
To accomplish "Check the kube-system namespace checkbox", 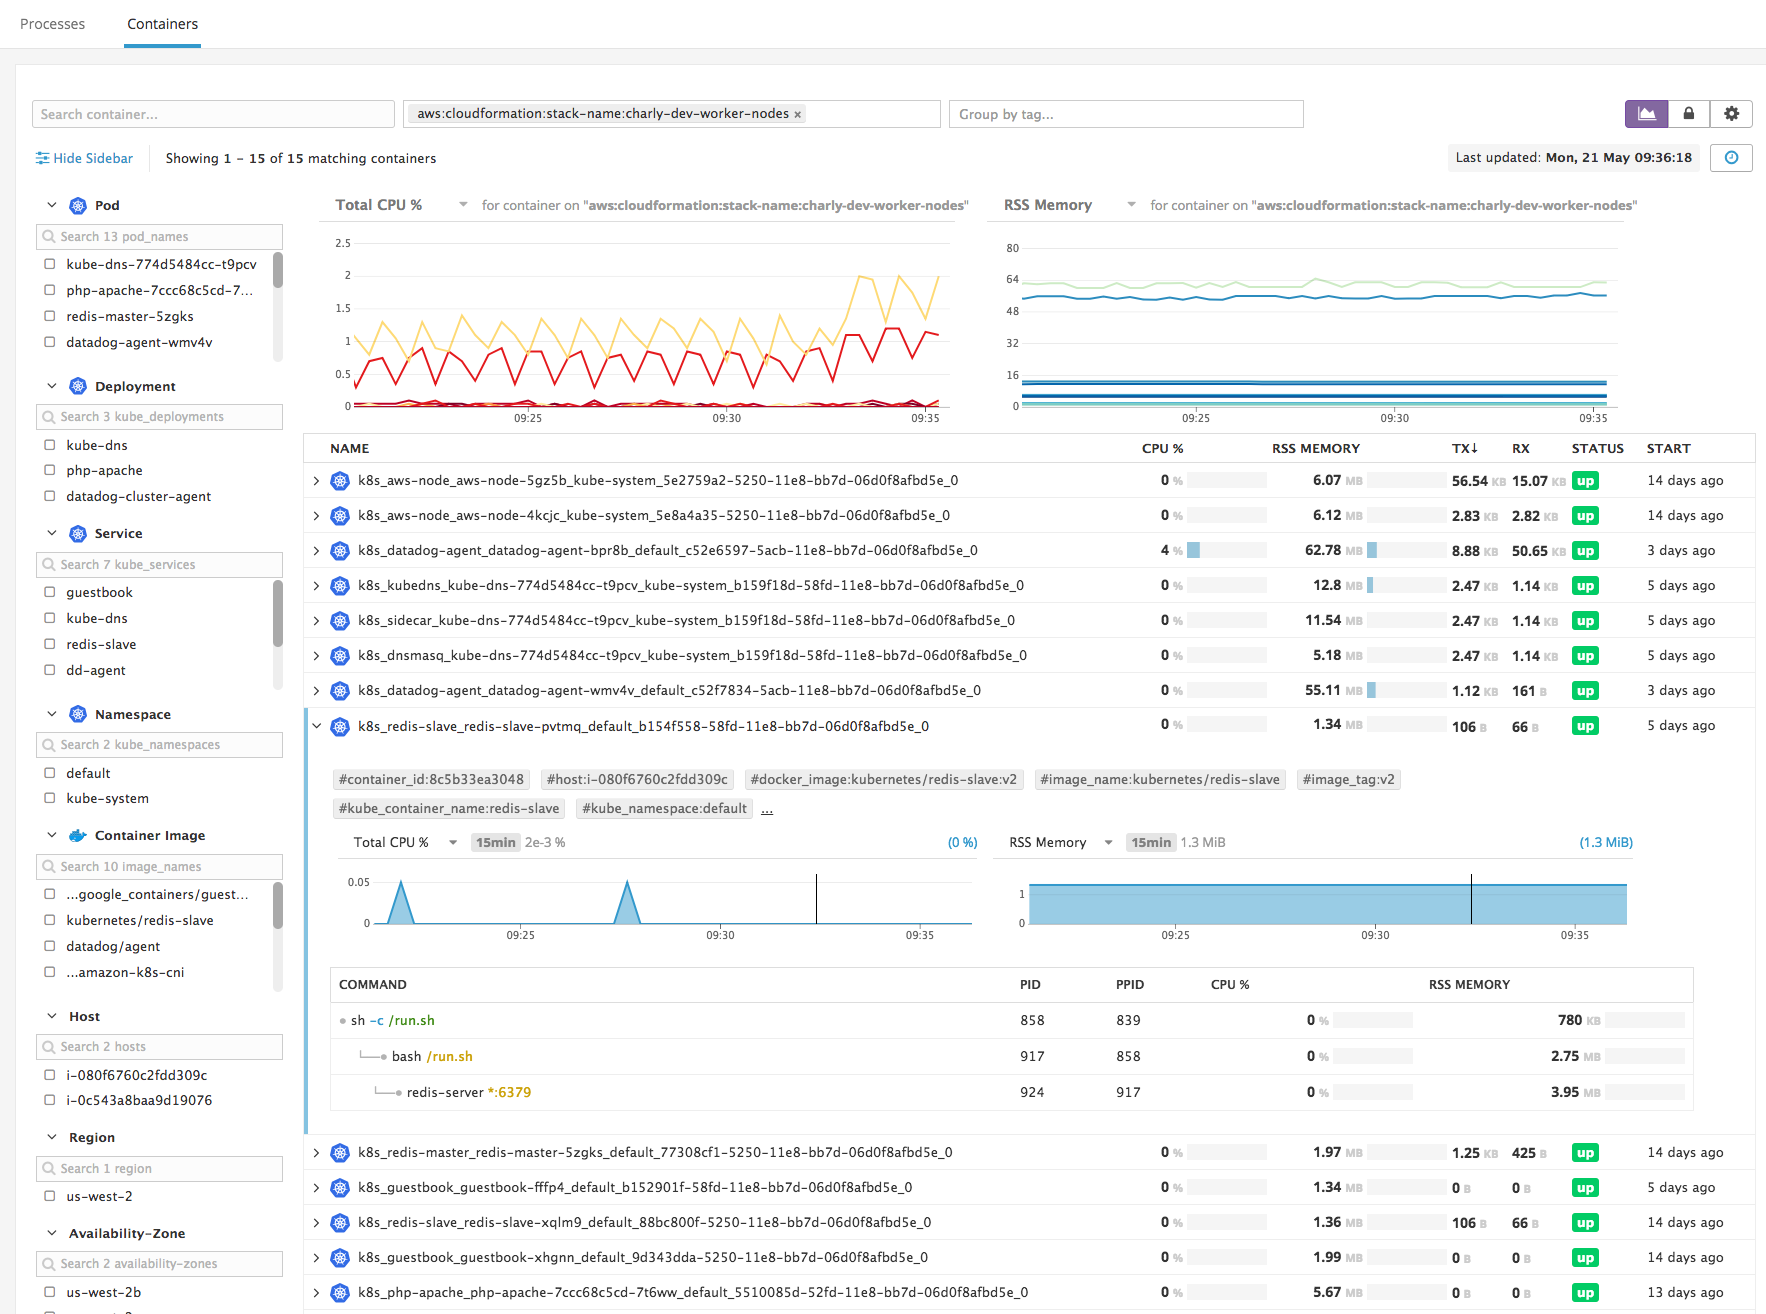I will point(50,798).
